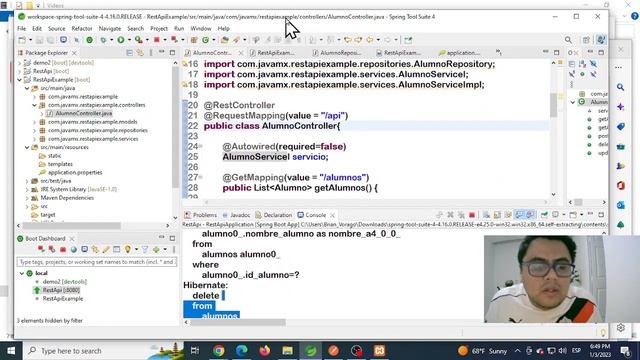The width and height of the screenshot is (640, 360).
Task: Click the toolbar Search magnifier icon
Action: pos(568,40)
